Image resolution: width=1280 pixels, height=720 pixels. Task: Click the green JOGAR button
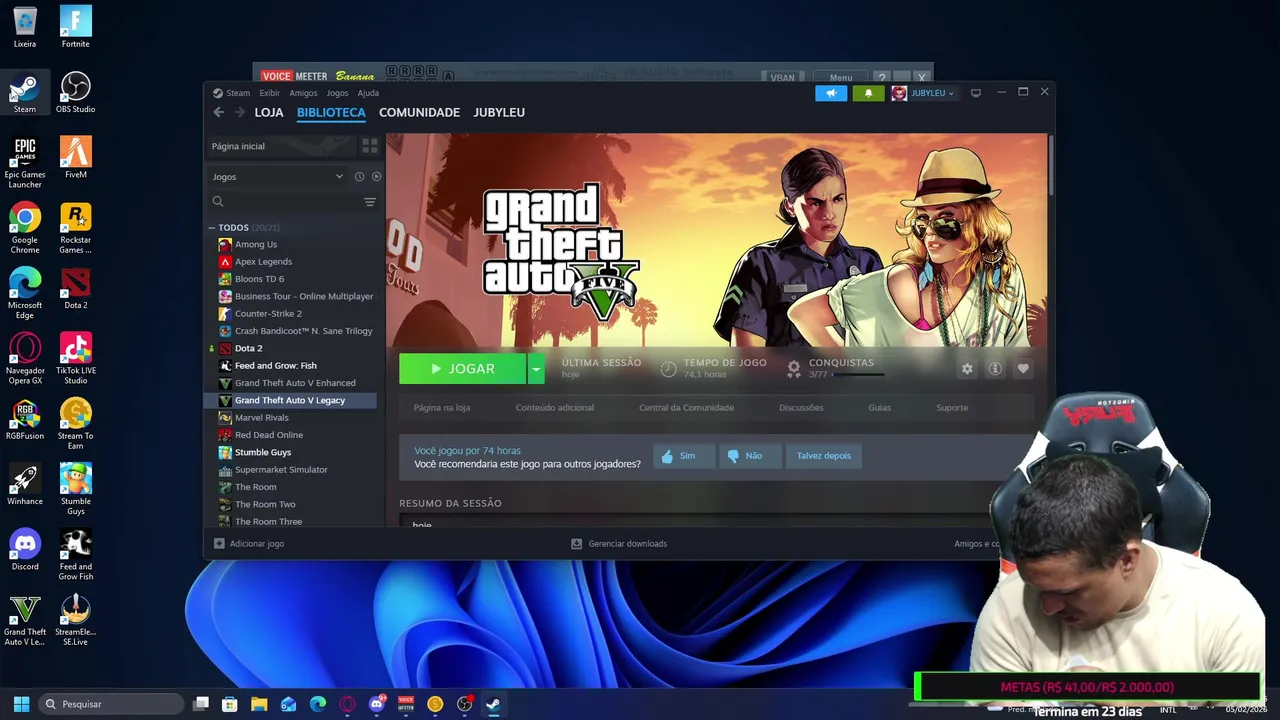click(463, 369)
